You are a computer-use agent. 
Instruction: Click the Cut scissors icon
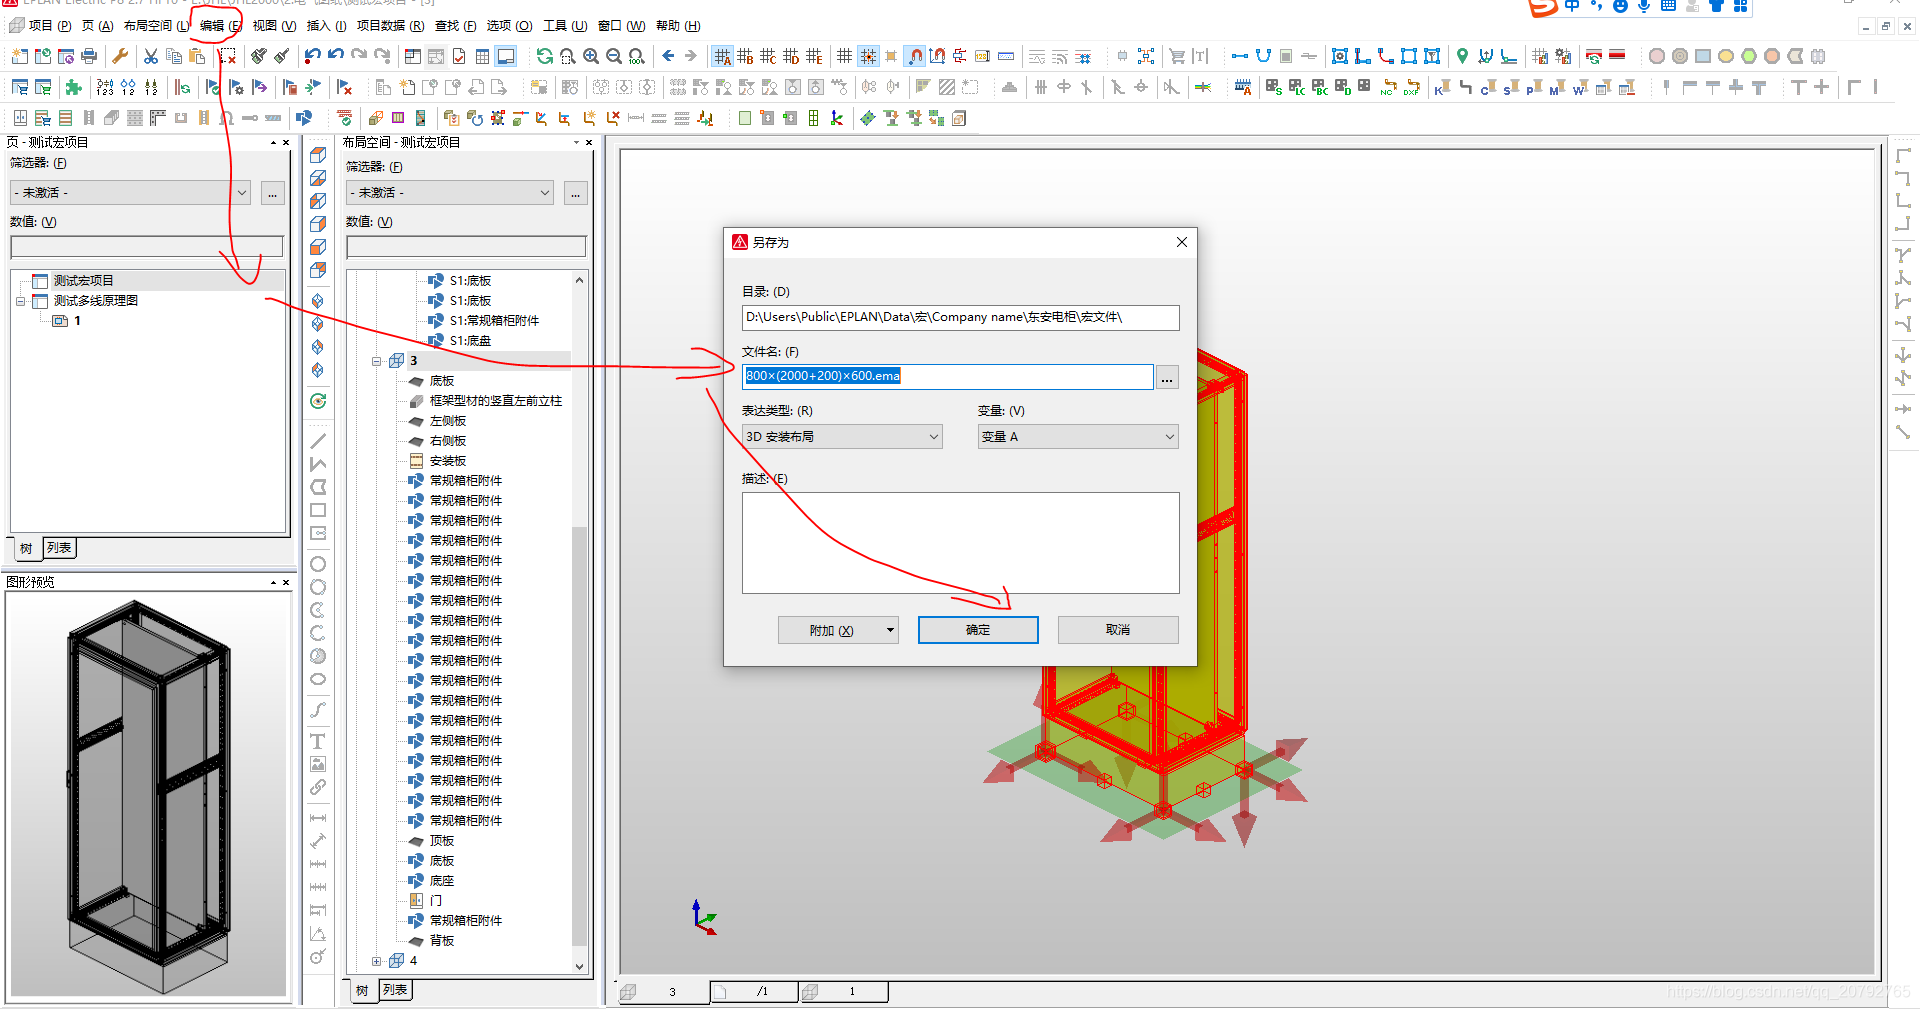pos(151,56)
